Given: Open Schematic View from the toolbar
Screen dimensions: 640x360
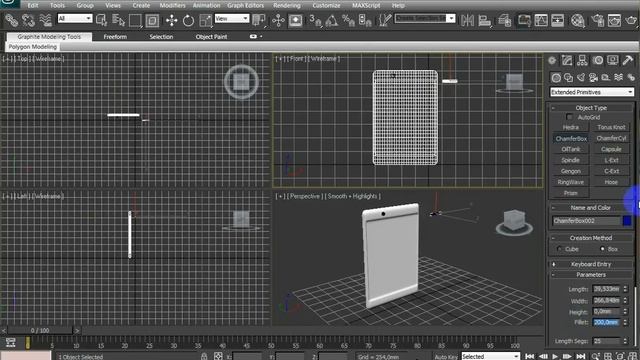Looking at the screenshot, I should tap(558, 20).
